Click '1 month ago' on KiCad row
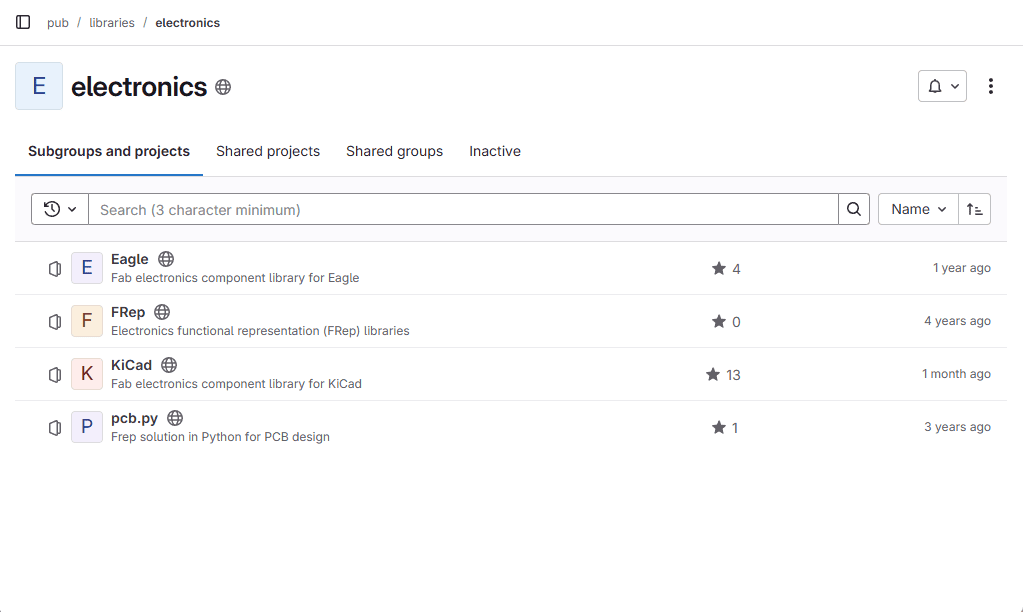 point(956,373)
